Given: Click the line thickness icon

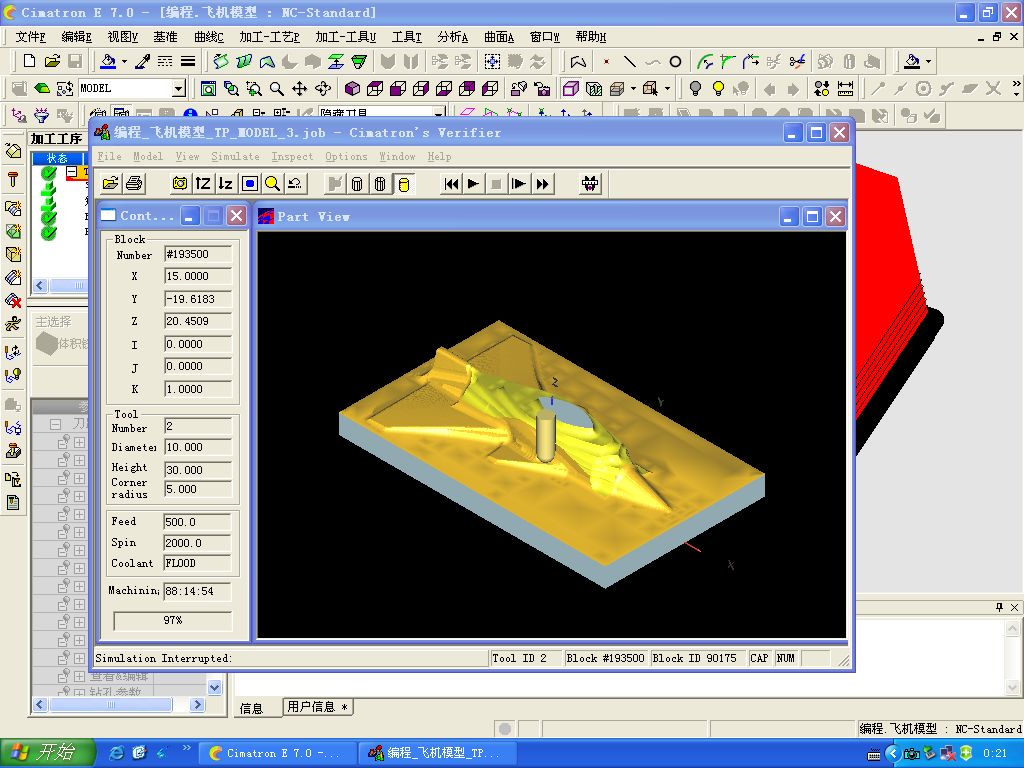Looking at the screenshot, I should 188,61.
